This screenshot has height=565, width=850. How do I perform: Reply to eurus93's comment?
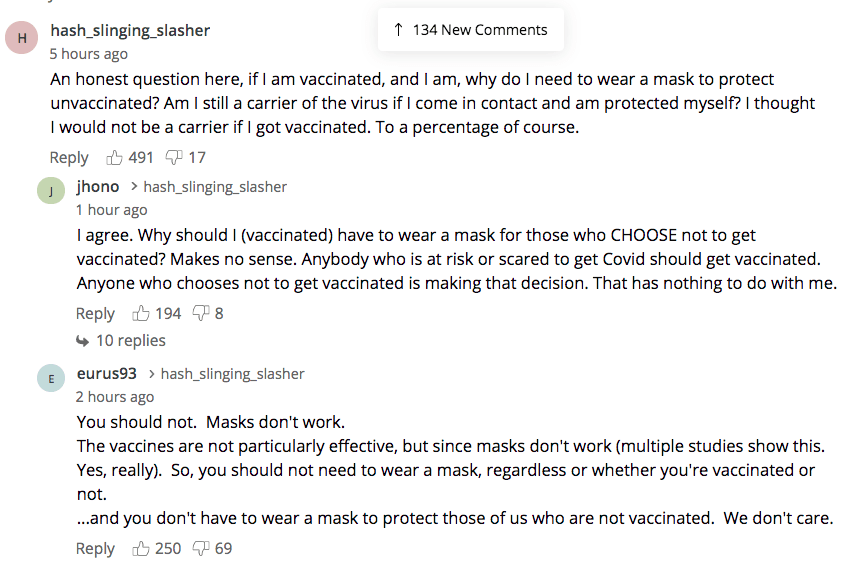point(96,548)
